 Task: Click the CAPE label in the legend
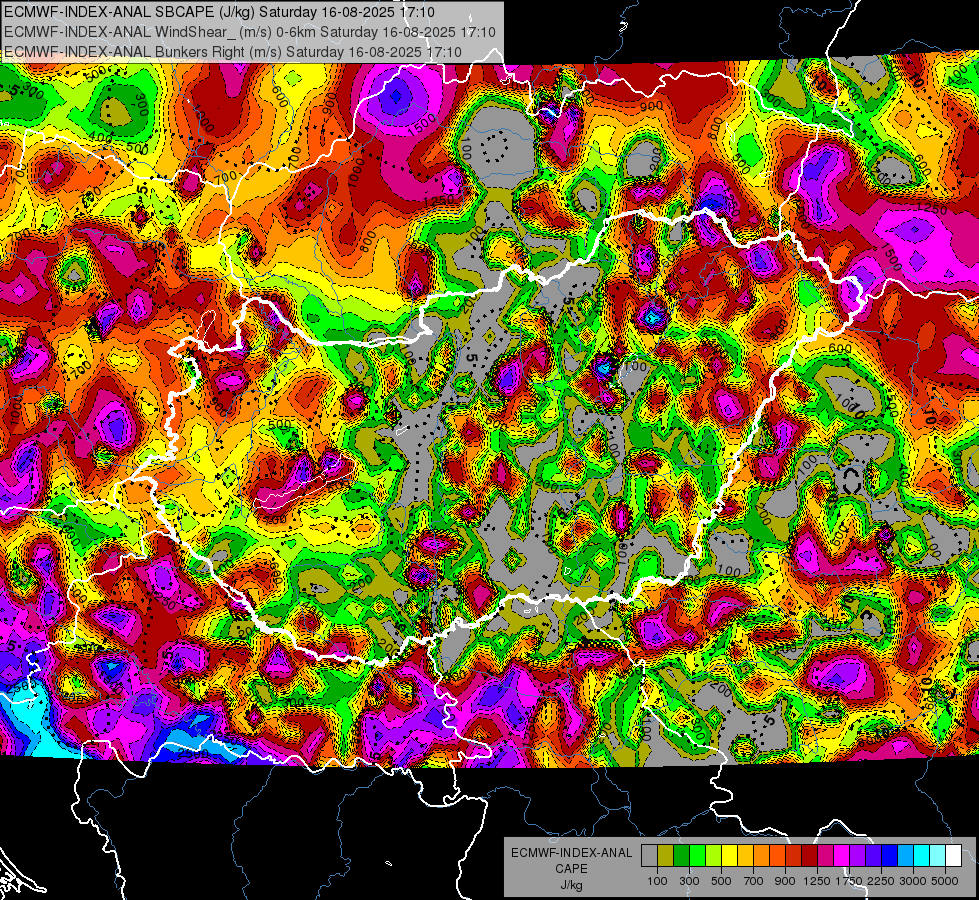coord(571,868)
